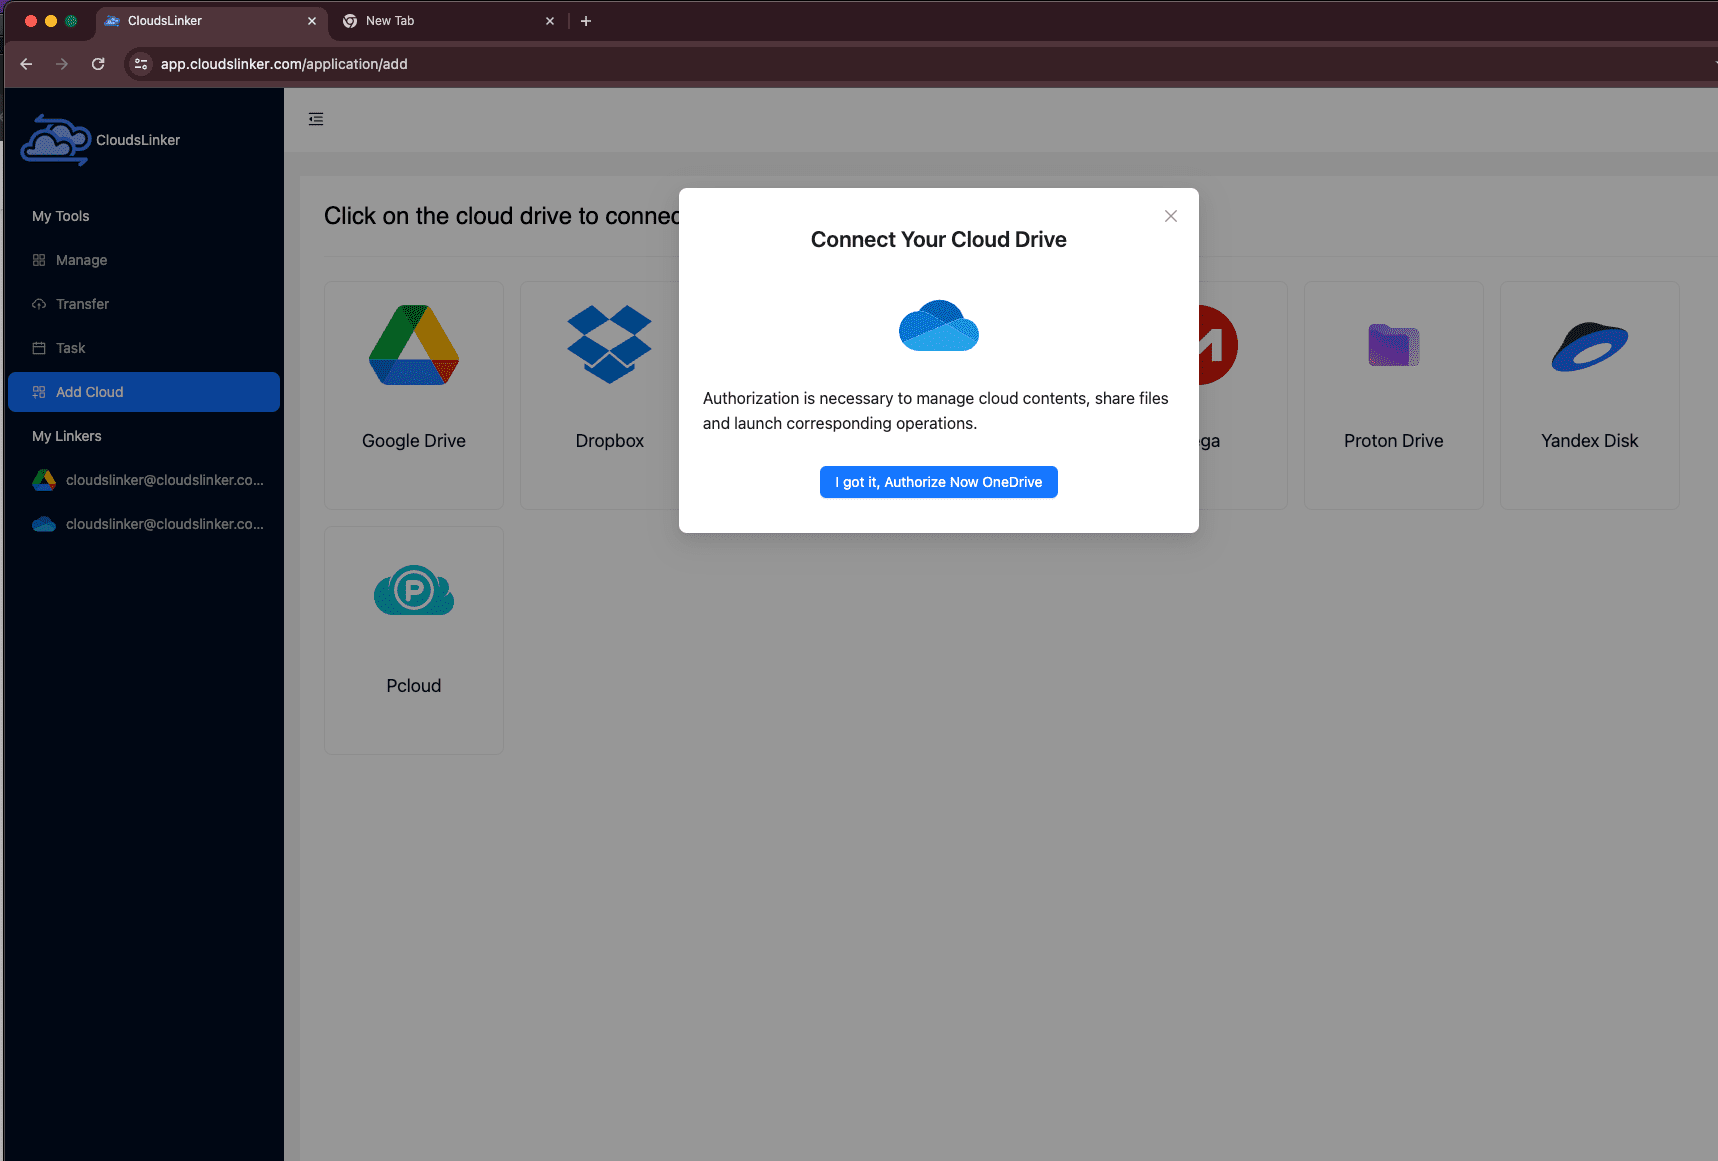Go back with the browser back arrow
The image size is (1718, 1161).
(x=26, y=64)
